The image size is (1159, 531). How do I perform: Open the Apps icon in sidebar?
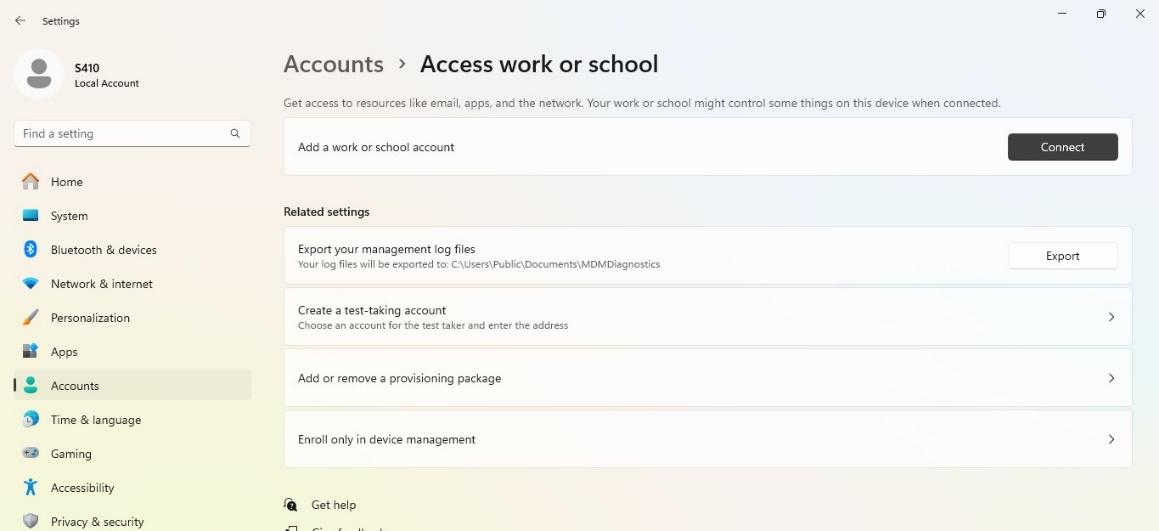tap(31, 352)
